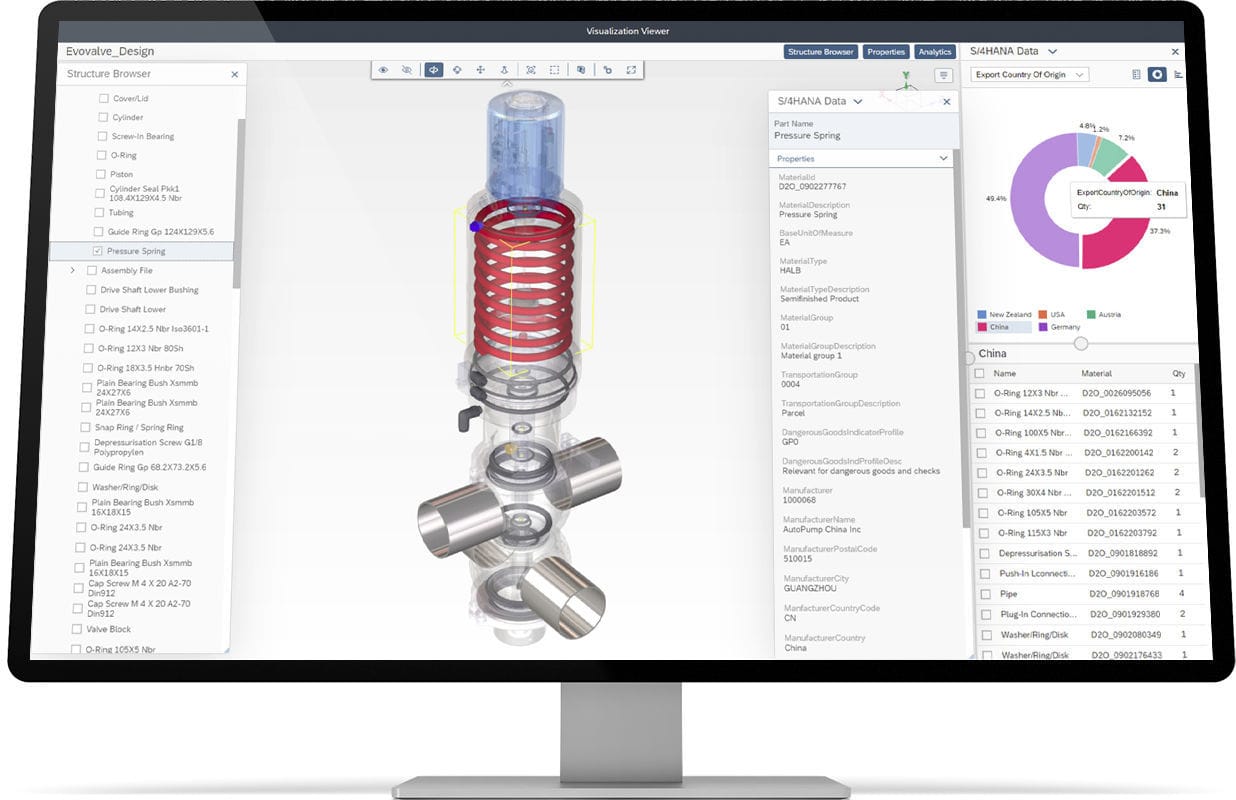Click the Zoom tool icon
This screenshot has width=1236, height=800.
[x=505, y=70]
